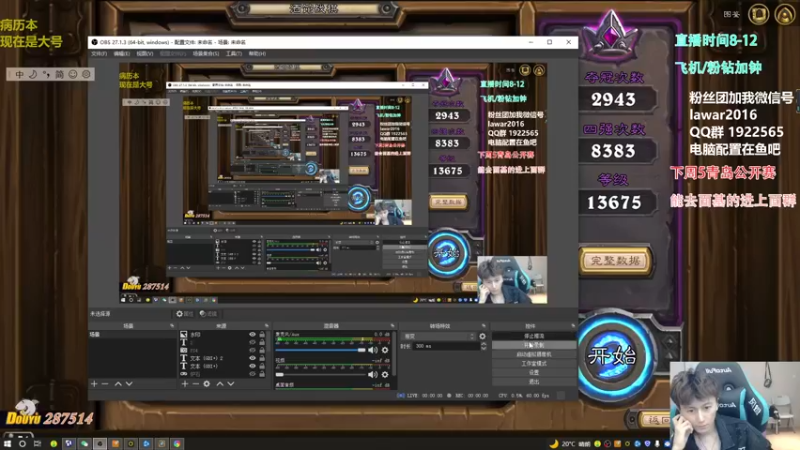Viewport: 800px width, 450px height.
Task: Open the Windows Start menu
Action: 7,444
